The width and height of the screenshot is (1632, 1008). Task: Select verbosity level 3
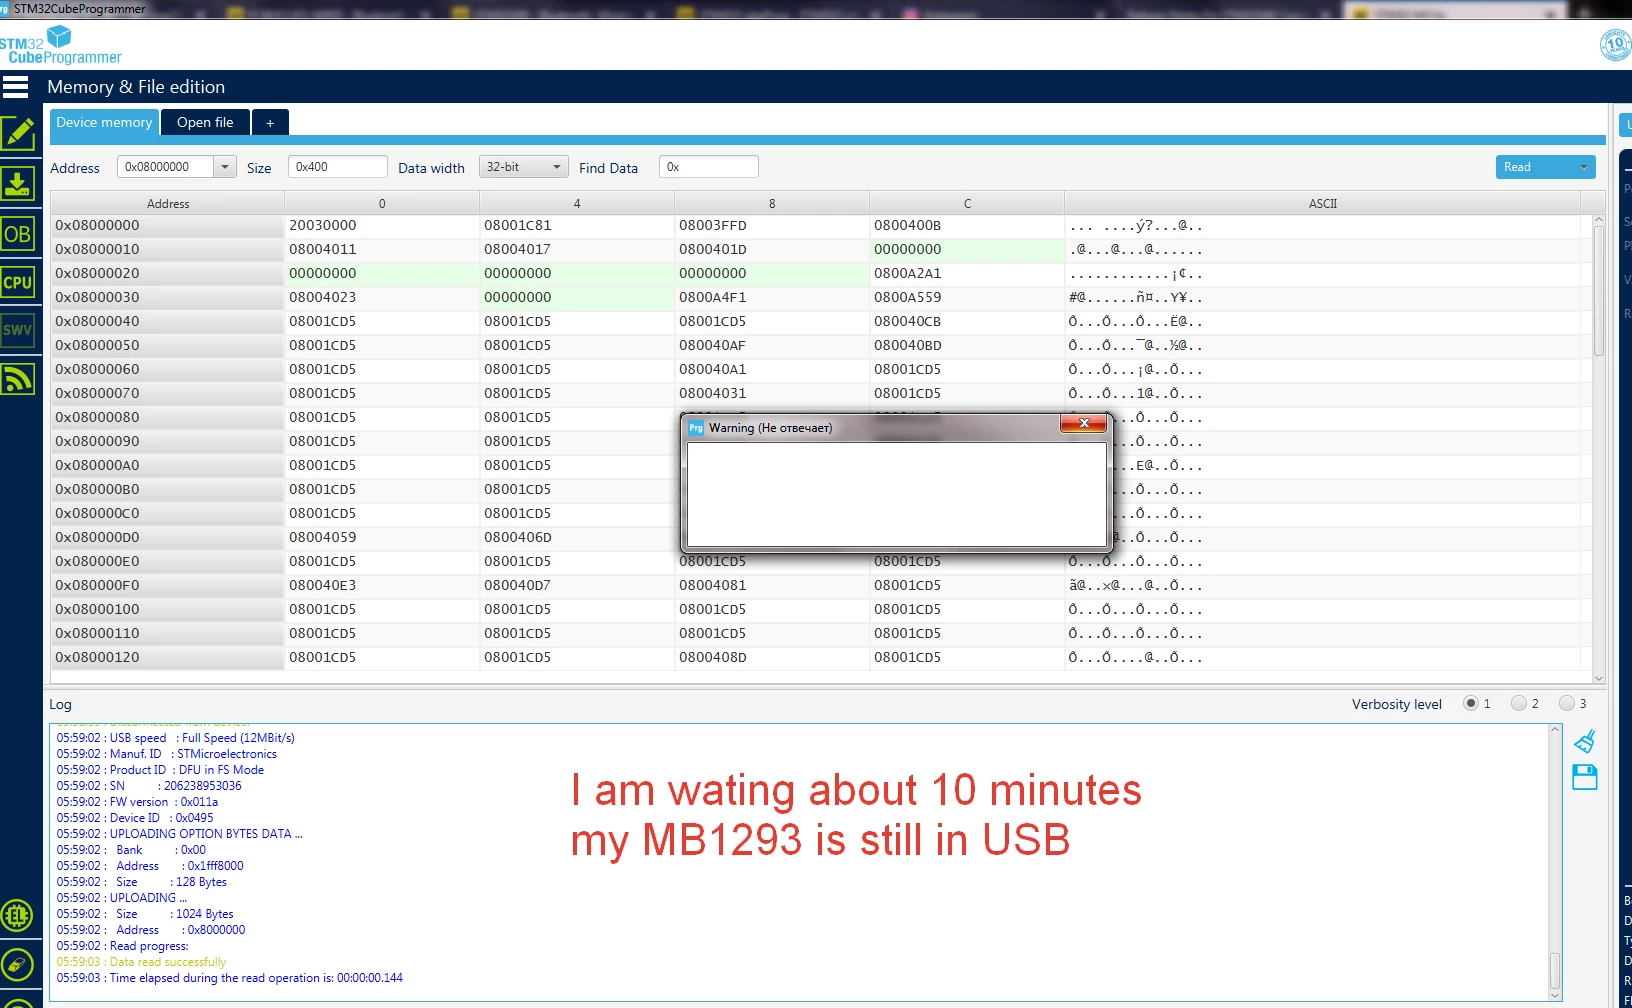[x=1567, y=703]
